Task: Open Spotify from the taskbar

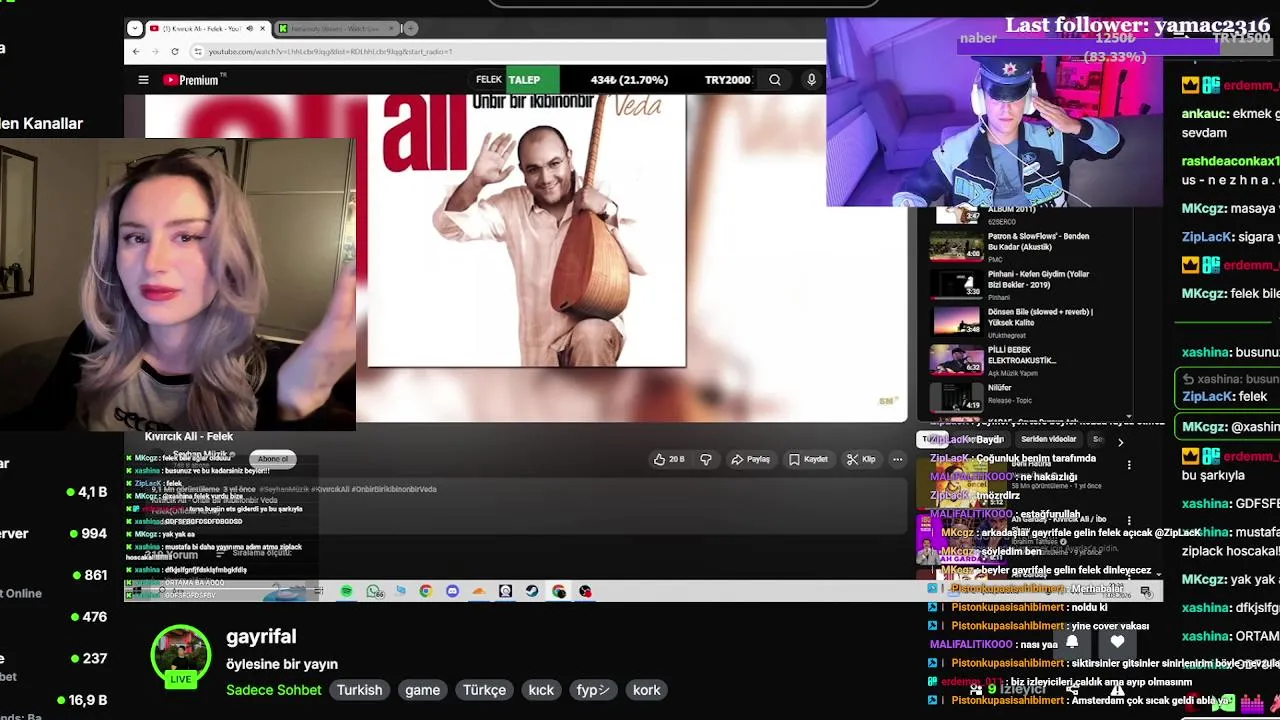Action: pyautogui.click(x=346, y=591)
